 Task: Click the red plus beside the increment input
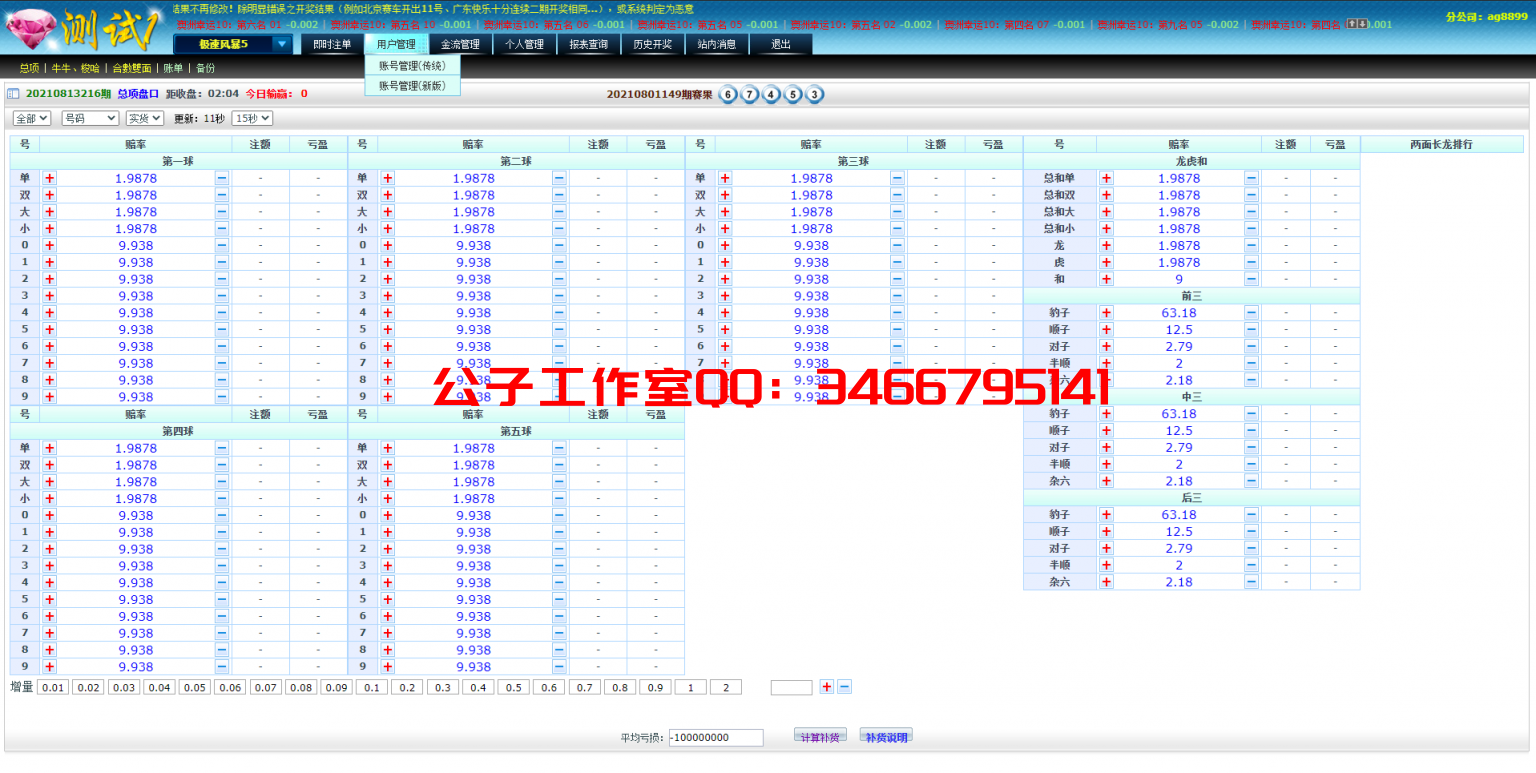point(826,687)
